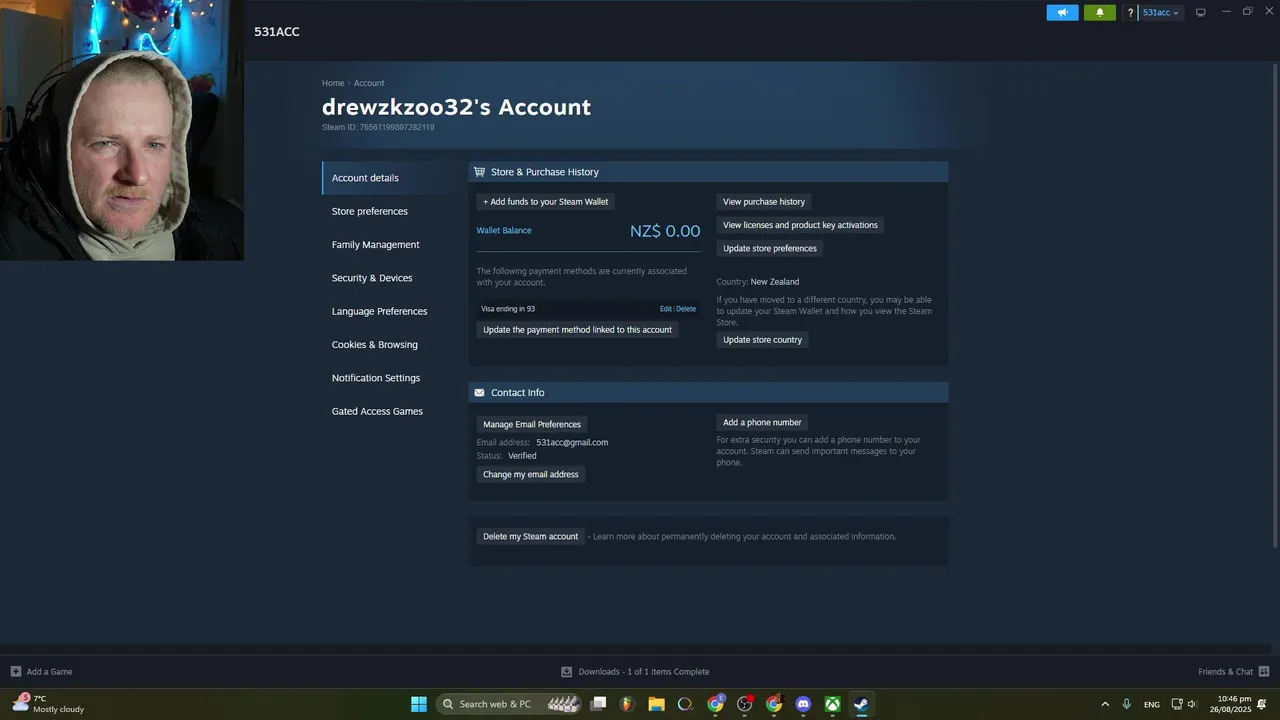View purchase history
The image size is (1280, 720).
coord(764,202)
